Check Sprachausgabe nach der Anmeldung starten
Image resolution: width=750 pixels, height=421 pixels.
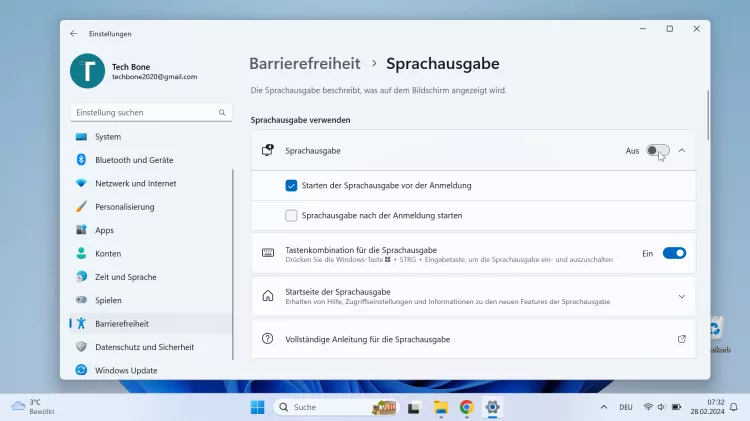pos(291,216)
